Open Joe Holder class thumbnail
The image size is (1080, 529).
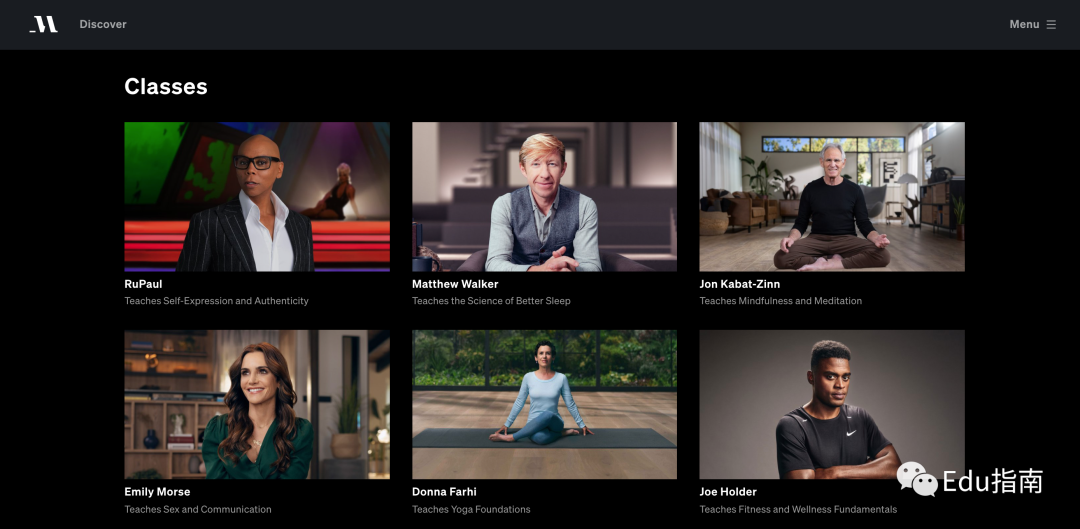832,404
